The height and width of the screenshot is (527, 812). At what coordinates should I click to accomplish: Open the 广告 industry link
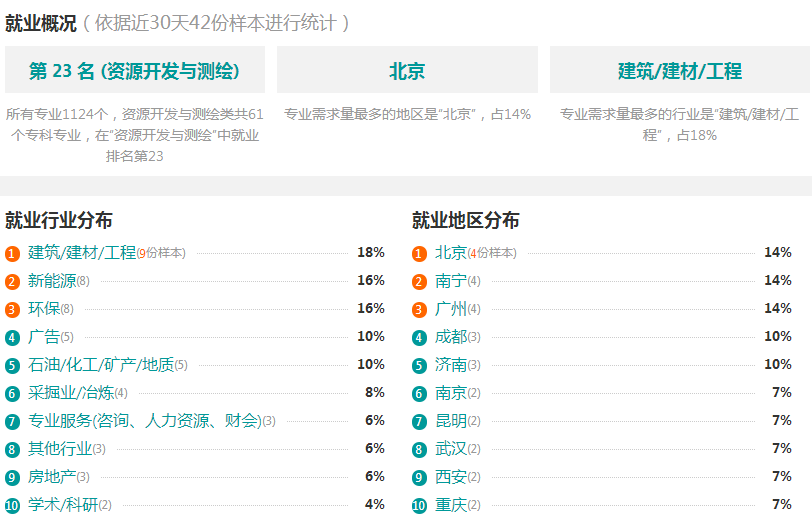(x=44, y=336)
